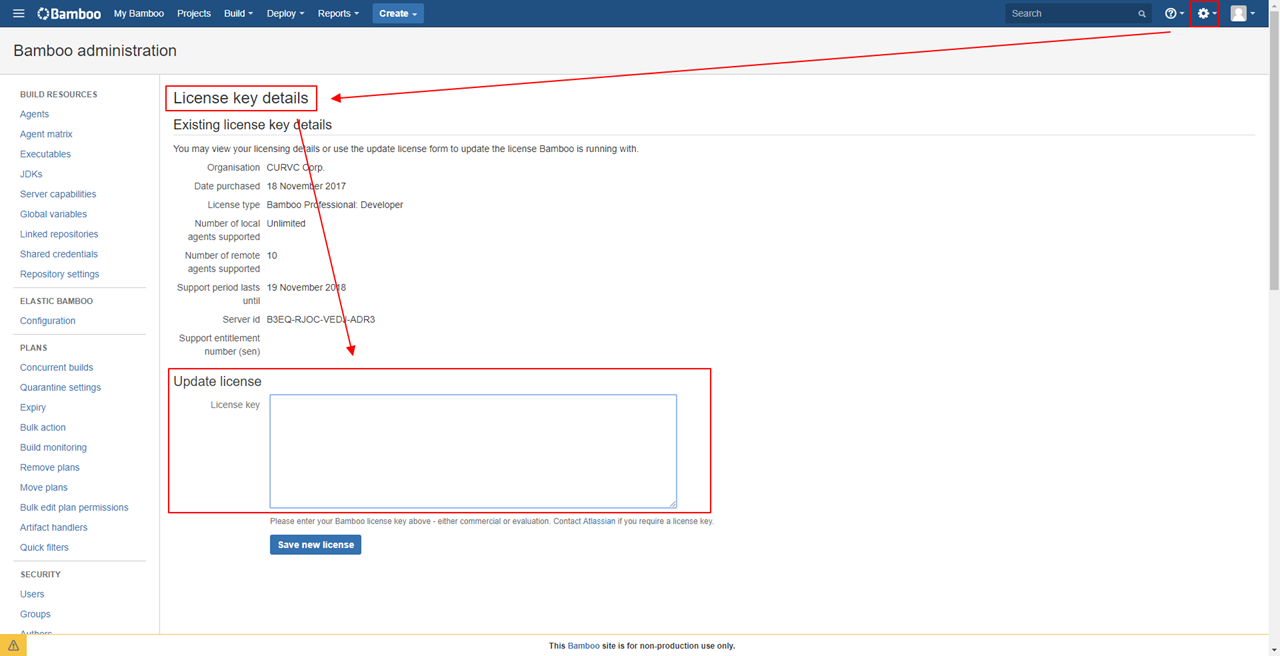Open the administration gear menu
The width and height of the screenshot is (1280, 656).
click(x=1206, y=14)
